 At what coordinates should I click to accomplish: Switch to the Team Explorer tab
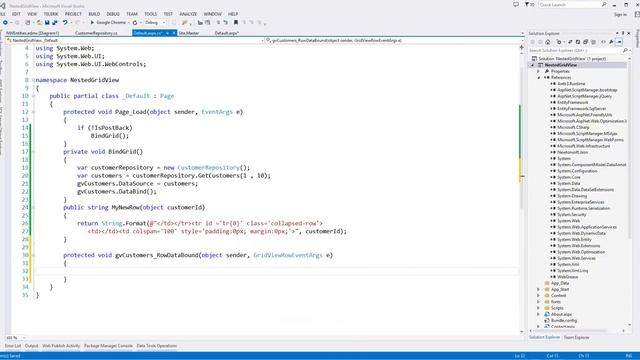tap(576, 338)
